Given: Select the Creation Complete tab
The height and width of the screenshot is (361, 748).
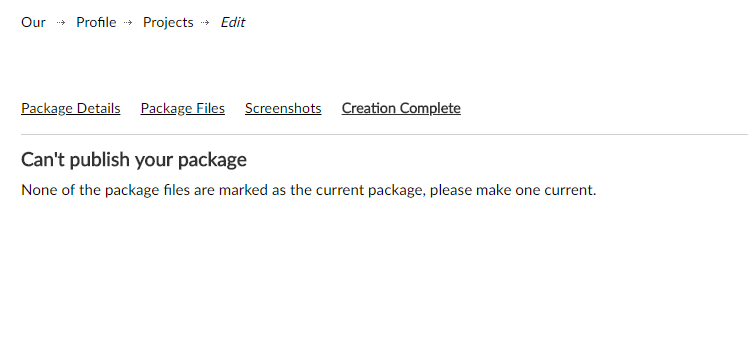Looking at the screenshot, I should coord(401,108).
